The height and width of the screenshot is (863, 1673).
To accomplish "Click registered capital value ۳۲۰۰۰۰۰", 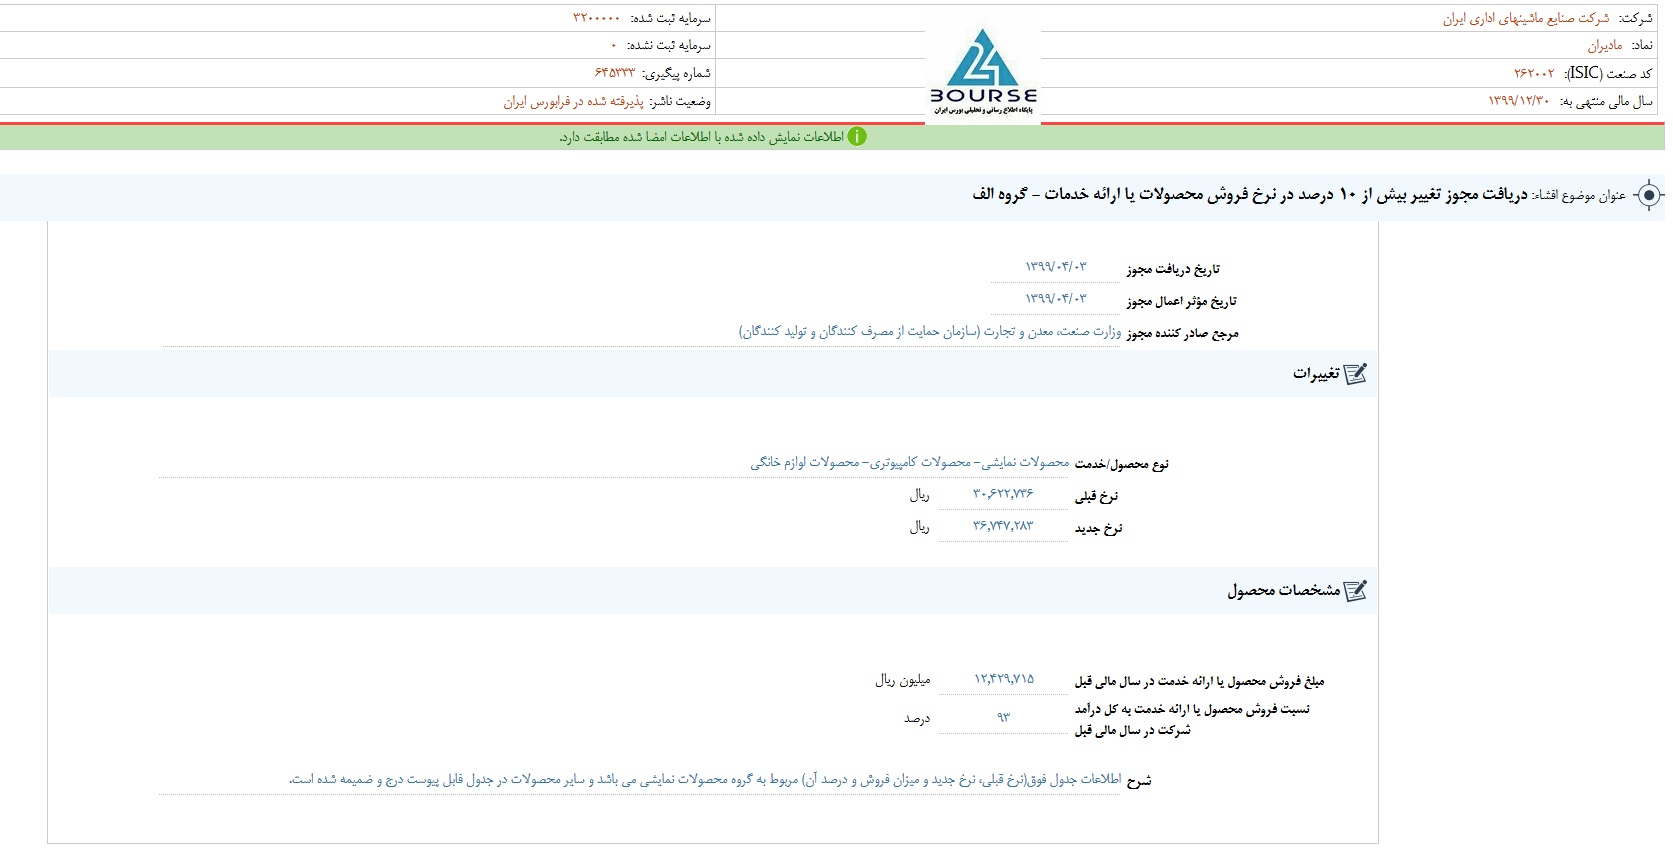I will click(596, 18).
